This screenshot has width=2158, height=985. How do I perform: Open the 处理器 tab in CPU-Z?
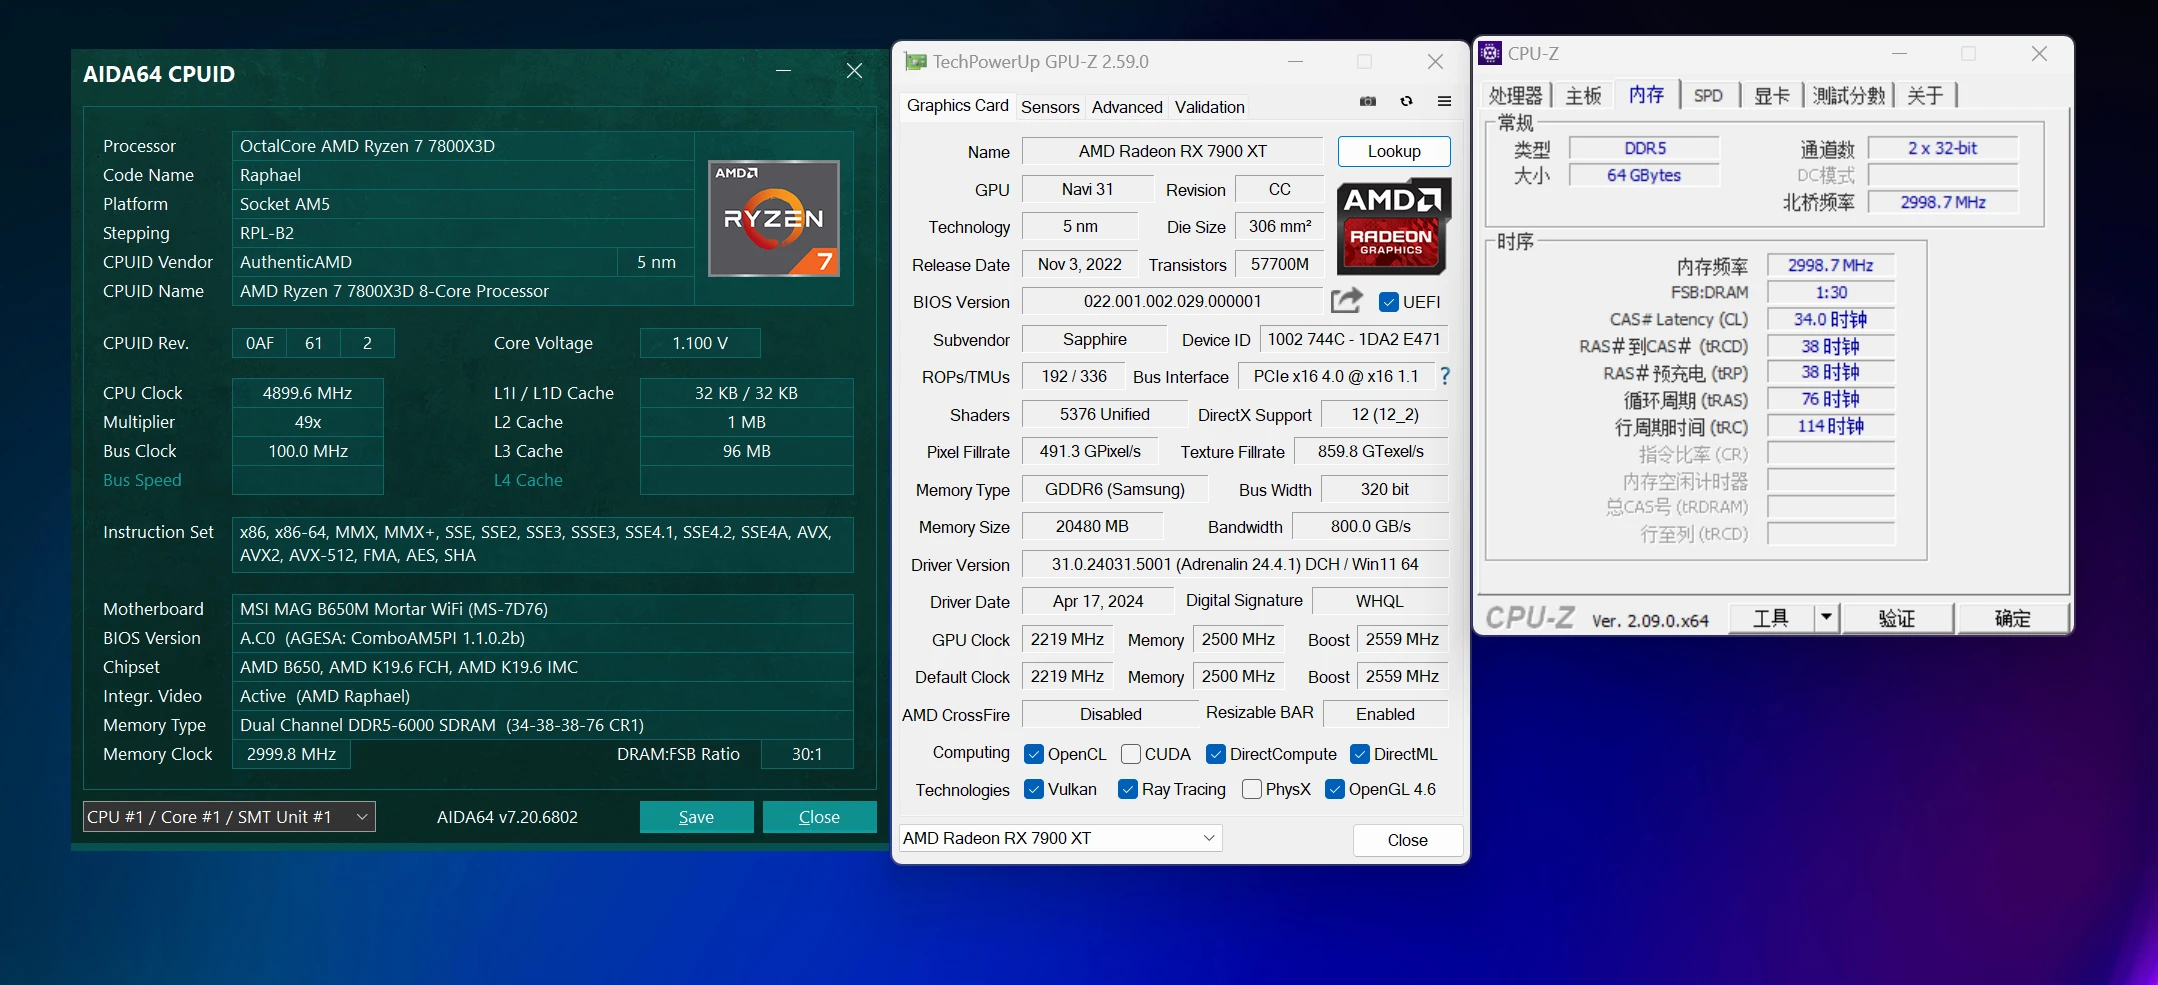(1516, 95)
